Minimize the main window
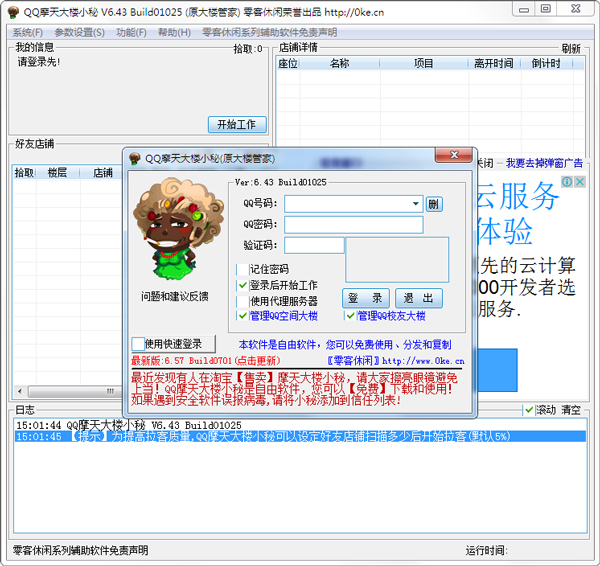Screen dimensions: 600x566 pos(524,9)
